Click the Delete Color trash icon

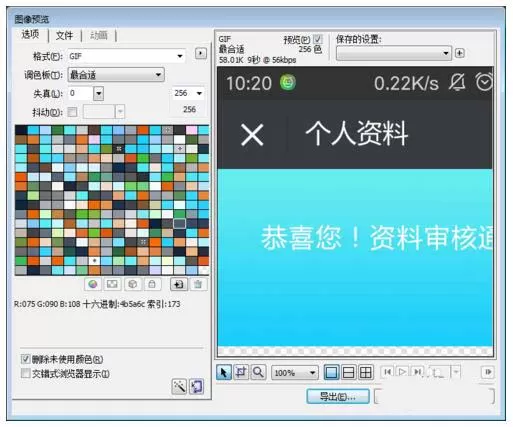pos(198,284)
